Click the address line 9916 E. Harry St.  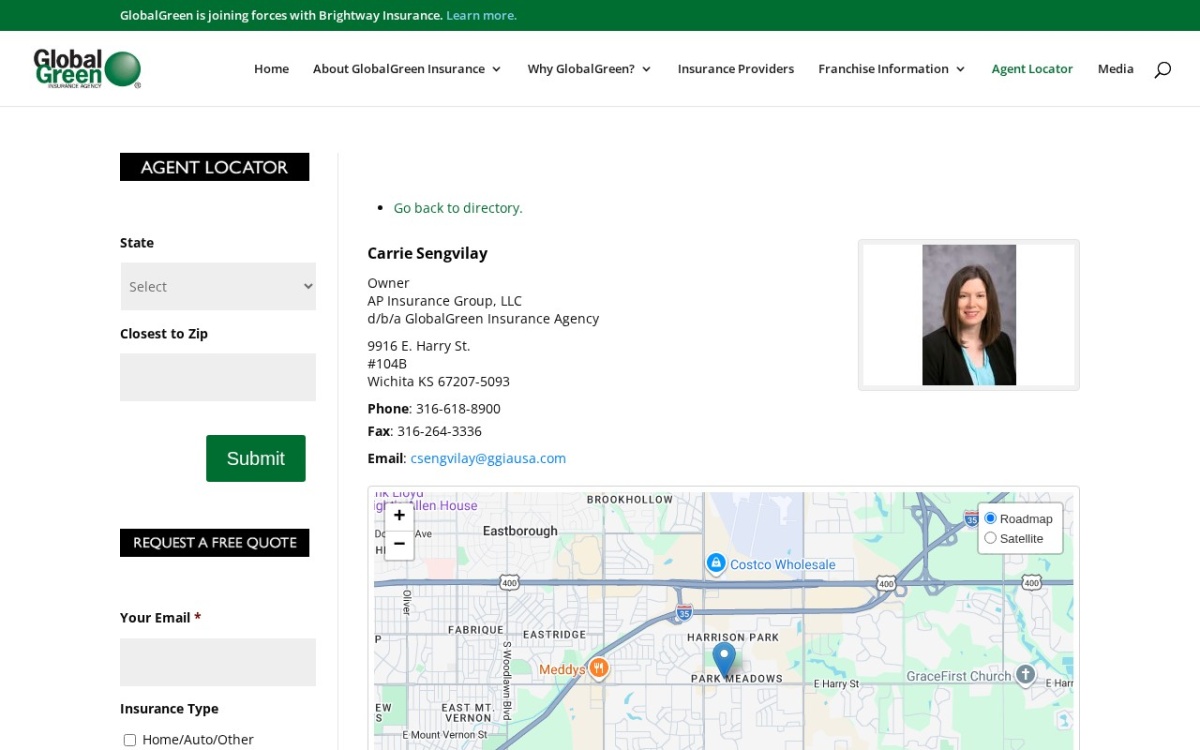tap(419, 346)
